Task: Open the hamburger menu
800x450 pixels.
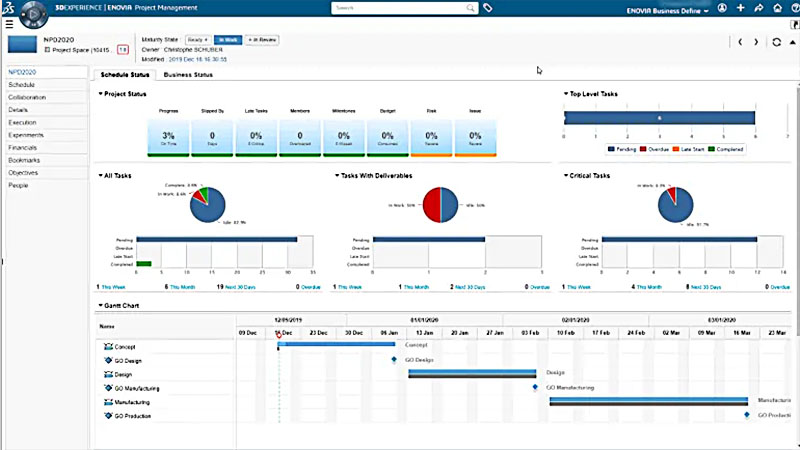Action: point(9,24)
